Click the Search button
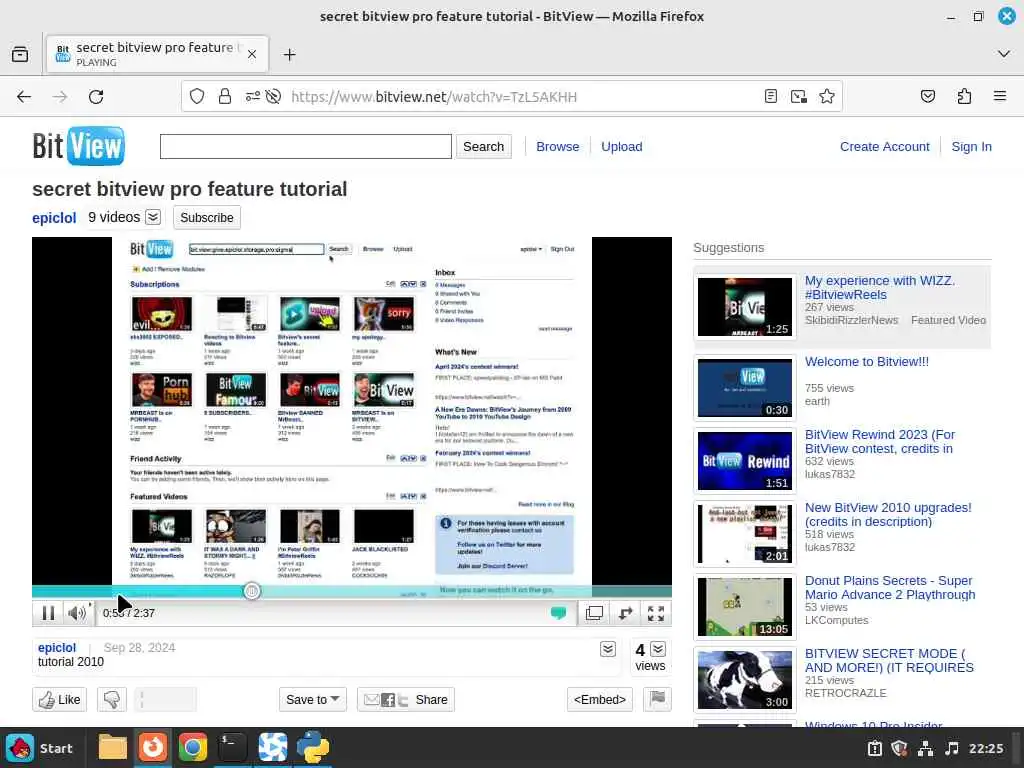 pos(483,146)
